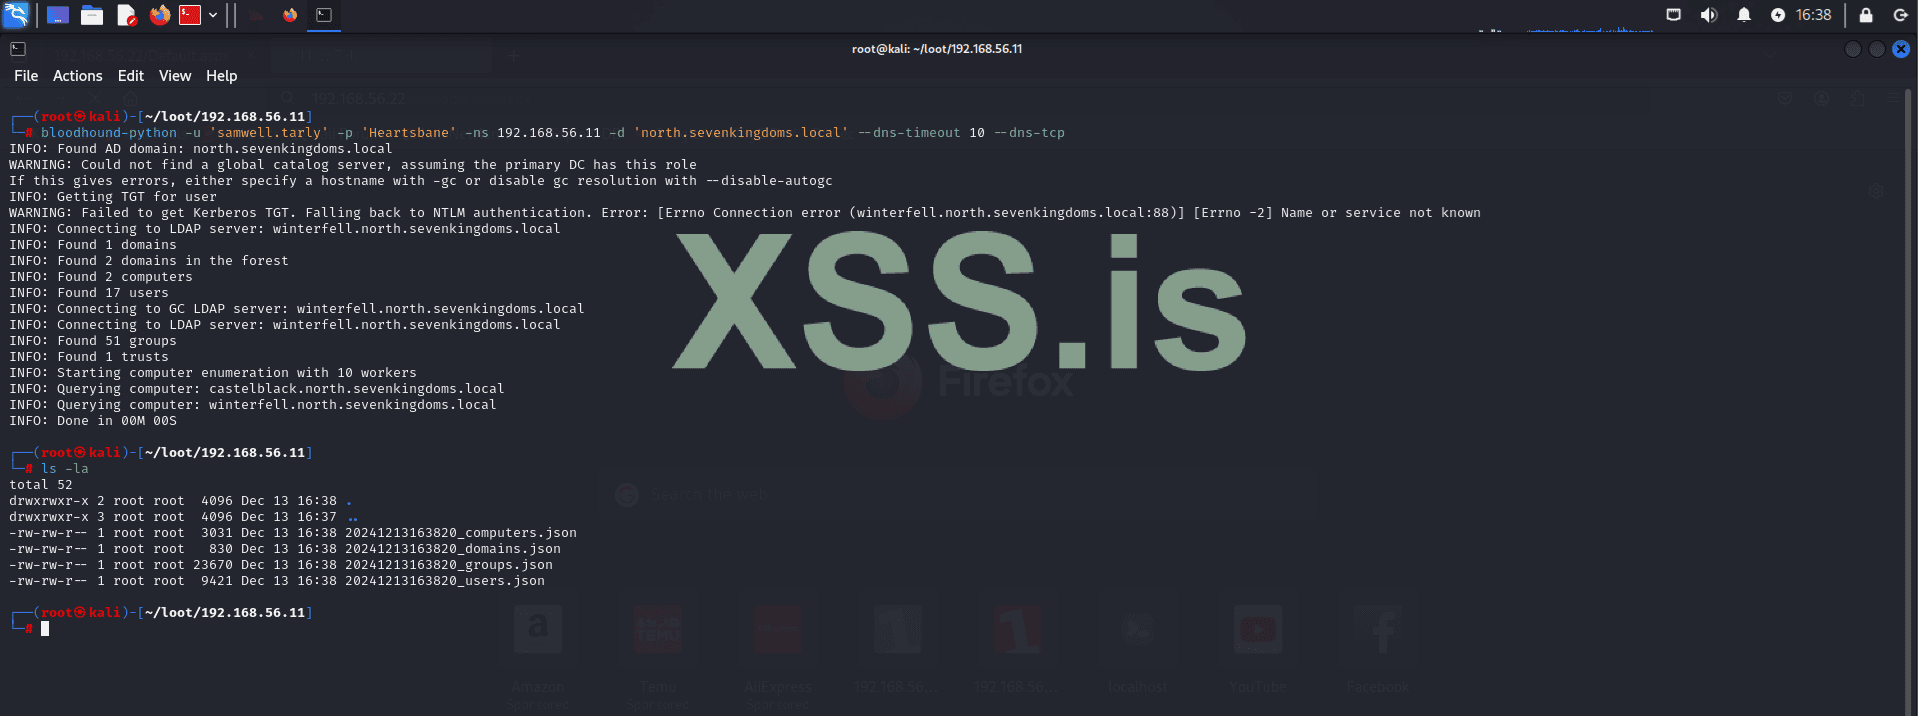This screenshot has height=716, width=1918.
Task: Click the 'ls -la' command
Action: pyautogui.click(x=65, y=469)
